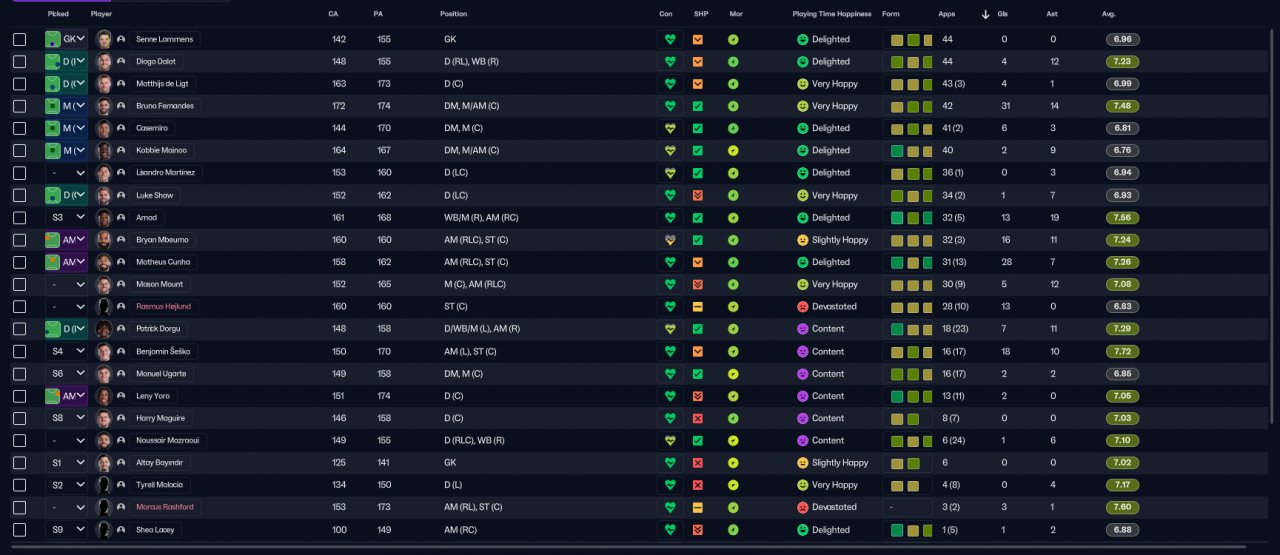Click the Mason Mount name button
The height and width of the screenshot is (555, 1280).
click(159, 285)
